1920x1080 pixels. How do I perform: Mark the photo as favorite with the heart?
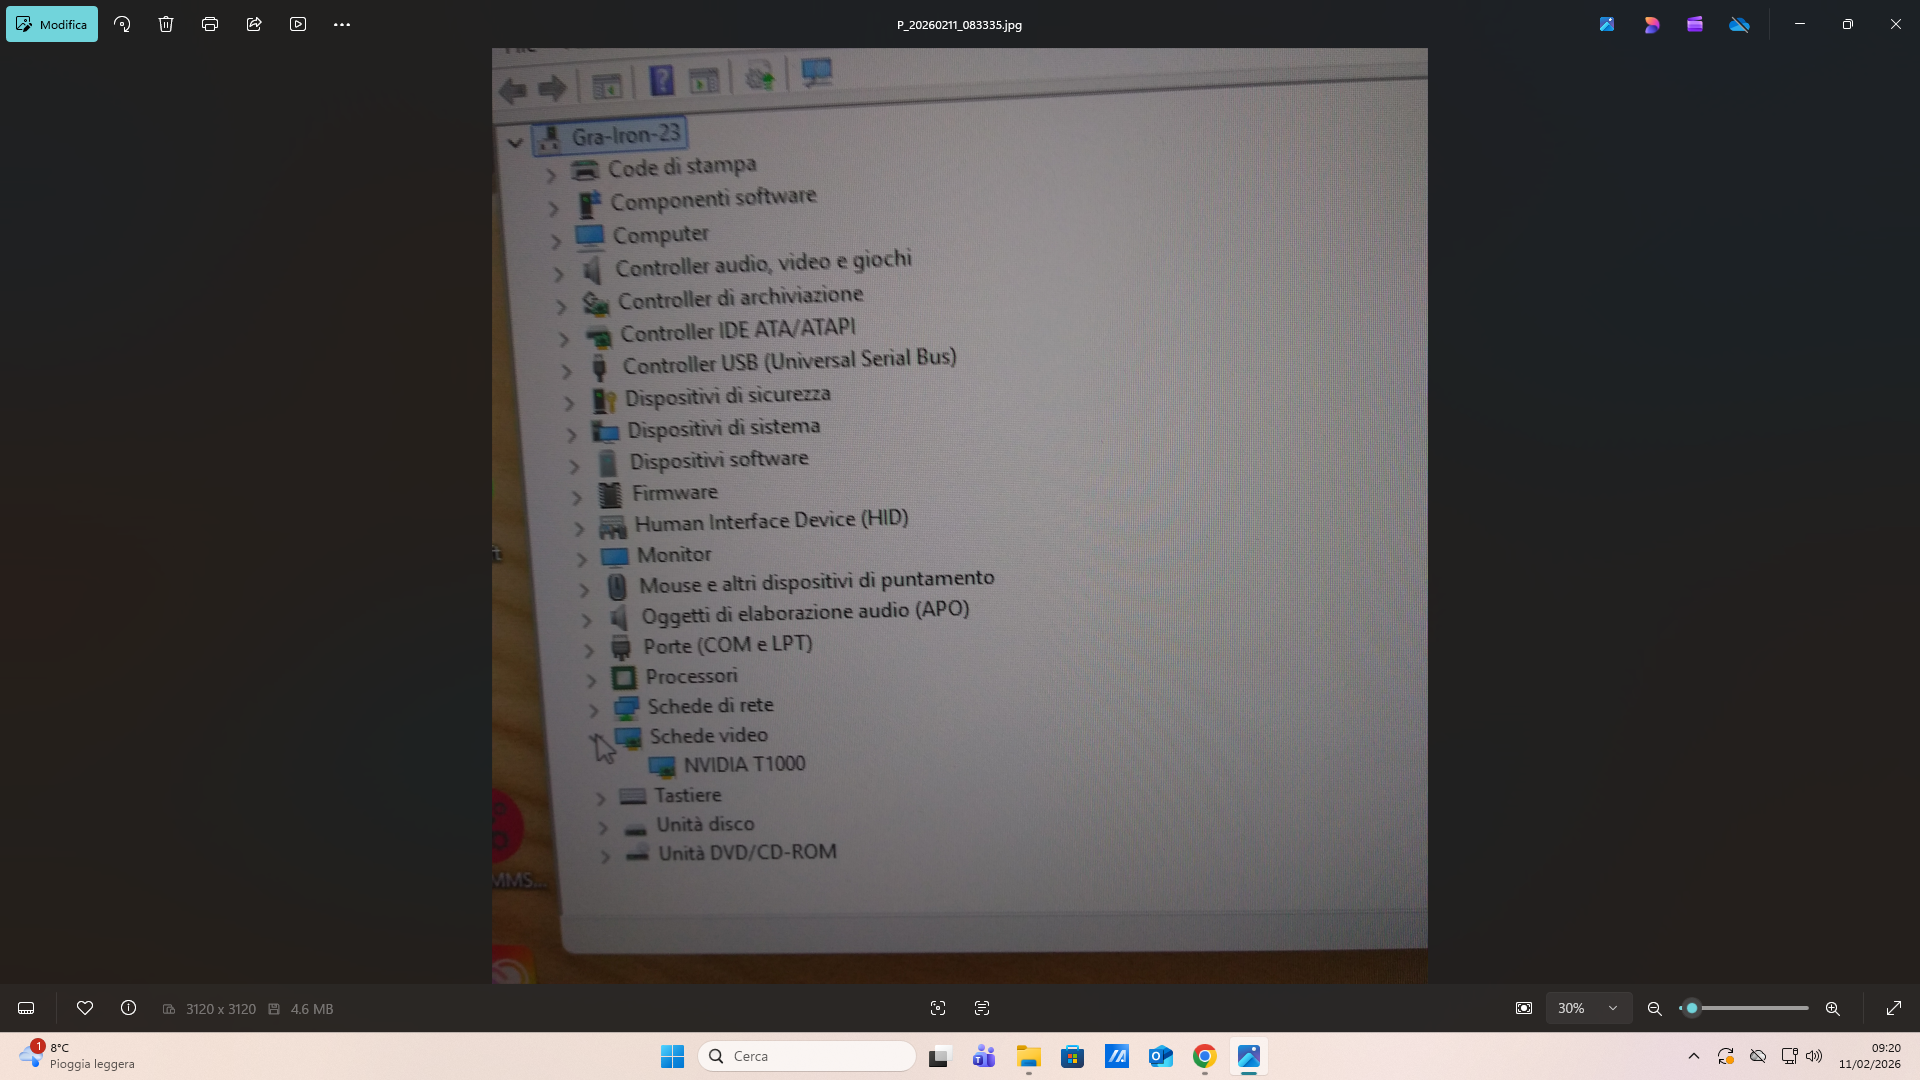tap(85, 1008)
